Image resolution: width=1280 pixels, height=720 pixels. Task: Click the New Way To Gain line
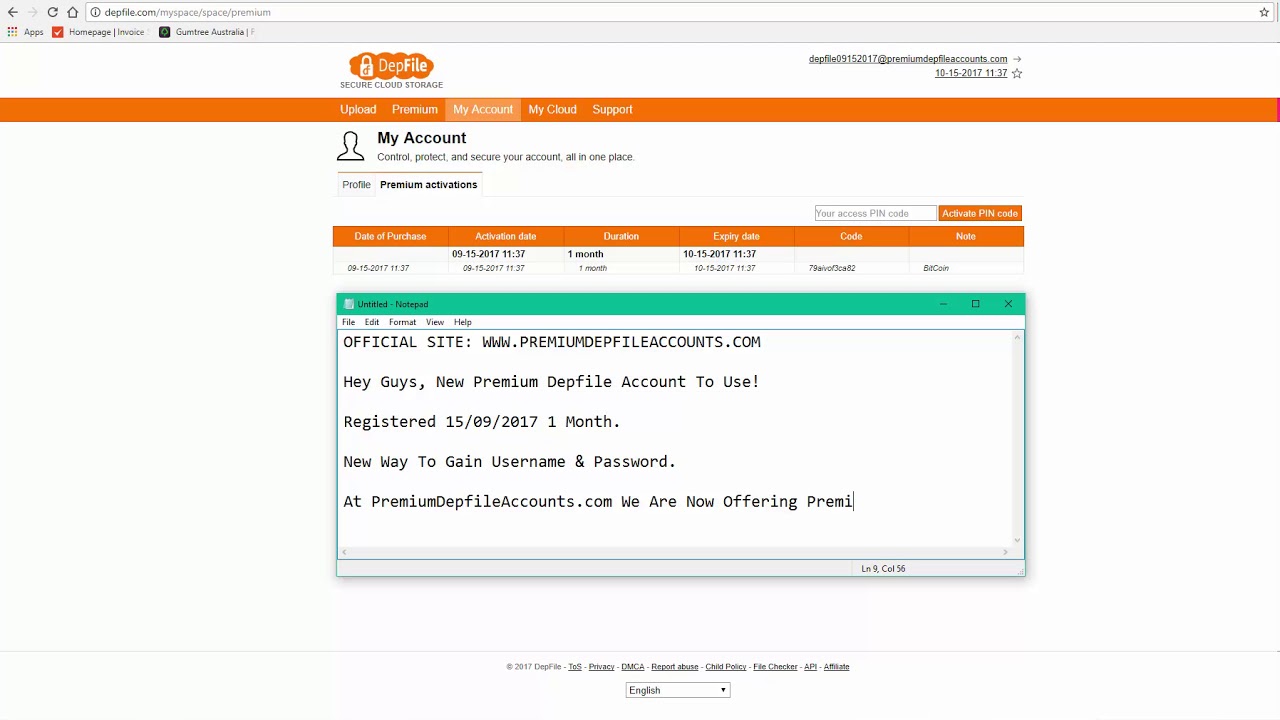coord(510,462)
